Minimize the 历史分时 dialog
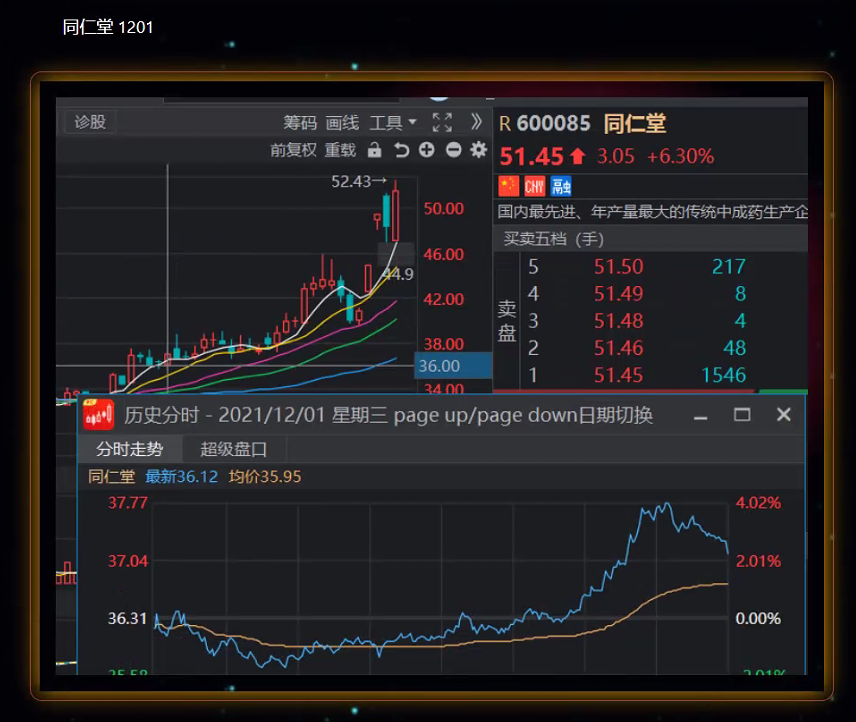 700,416
